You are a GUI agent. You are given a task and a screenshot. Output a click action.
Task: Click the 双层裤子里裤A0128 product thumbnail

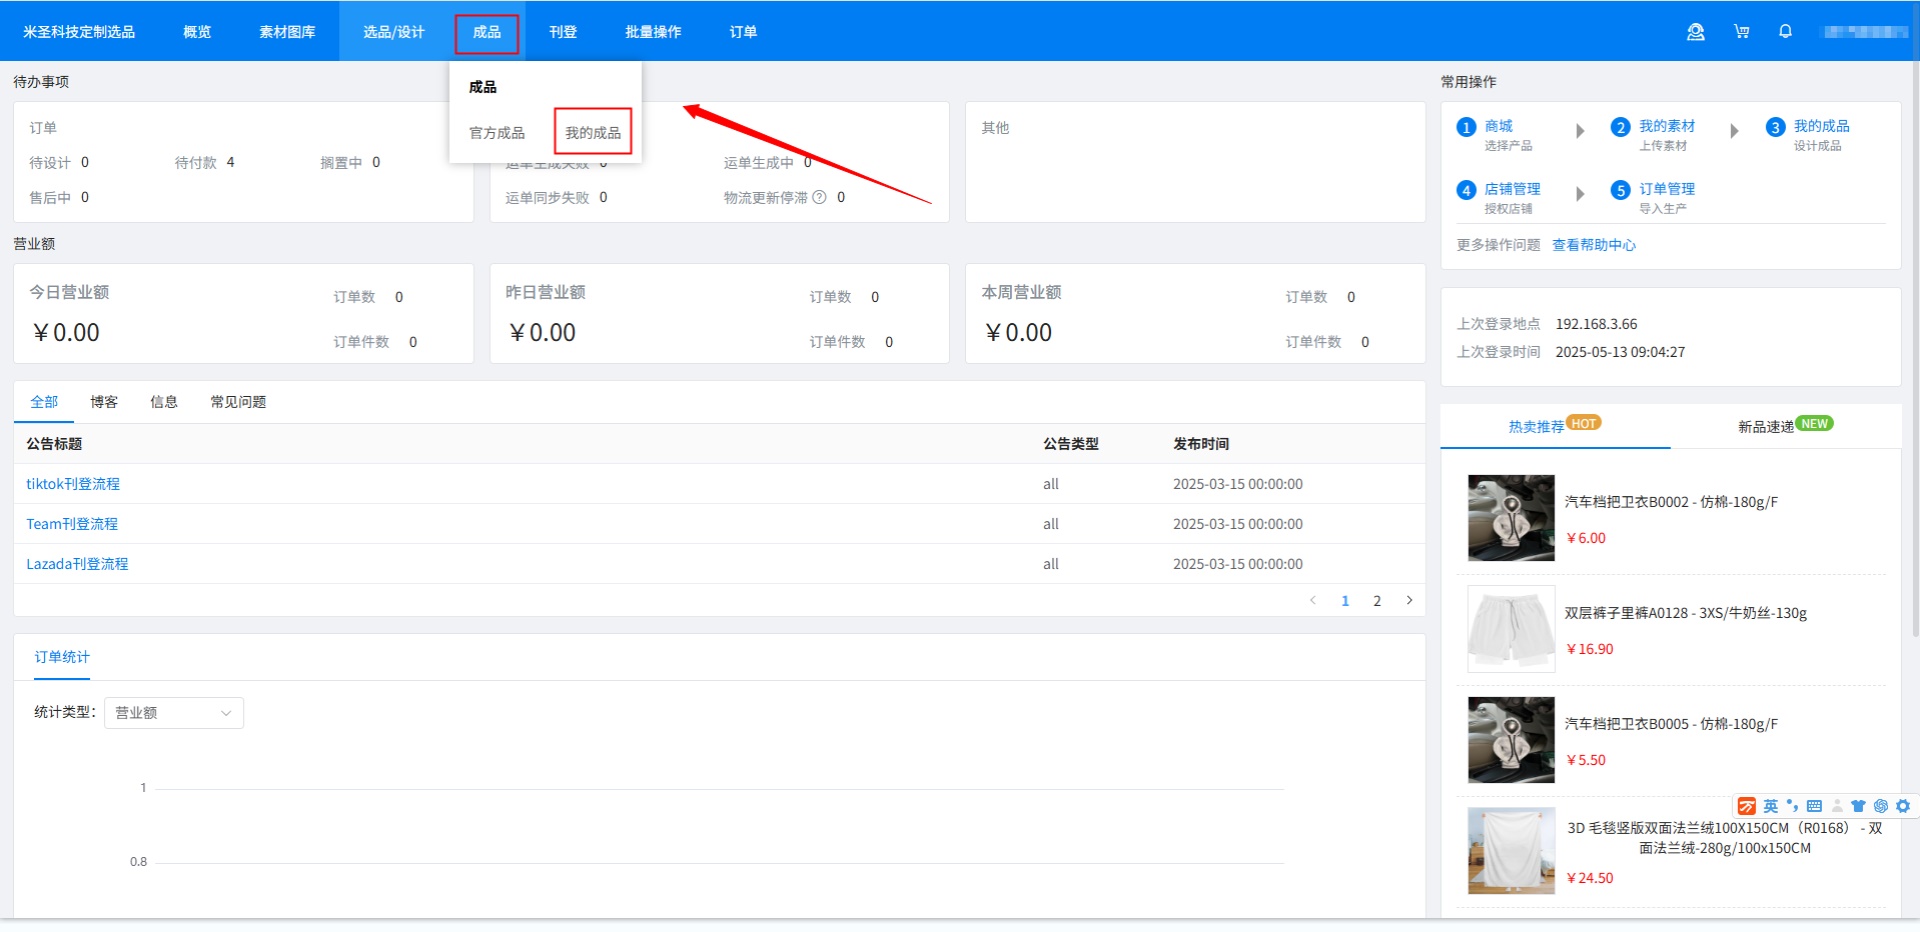coord(1511,629)
